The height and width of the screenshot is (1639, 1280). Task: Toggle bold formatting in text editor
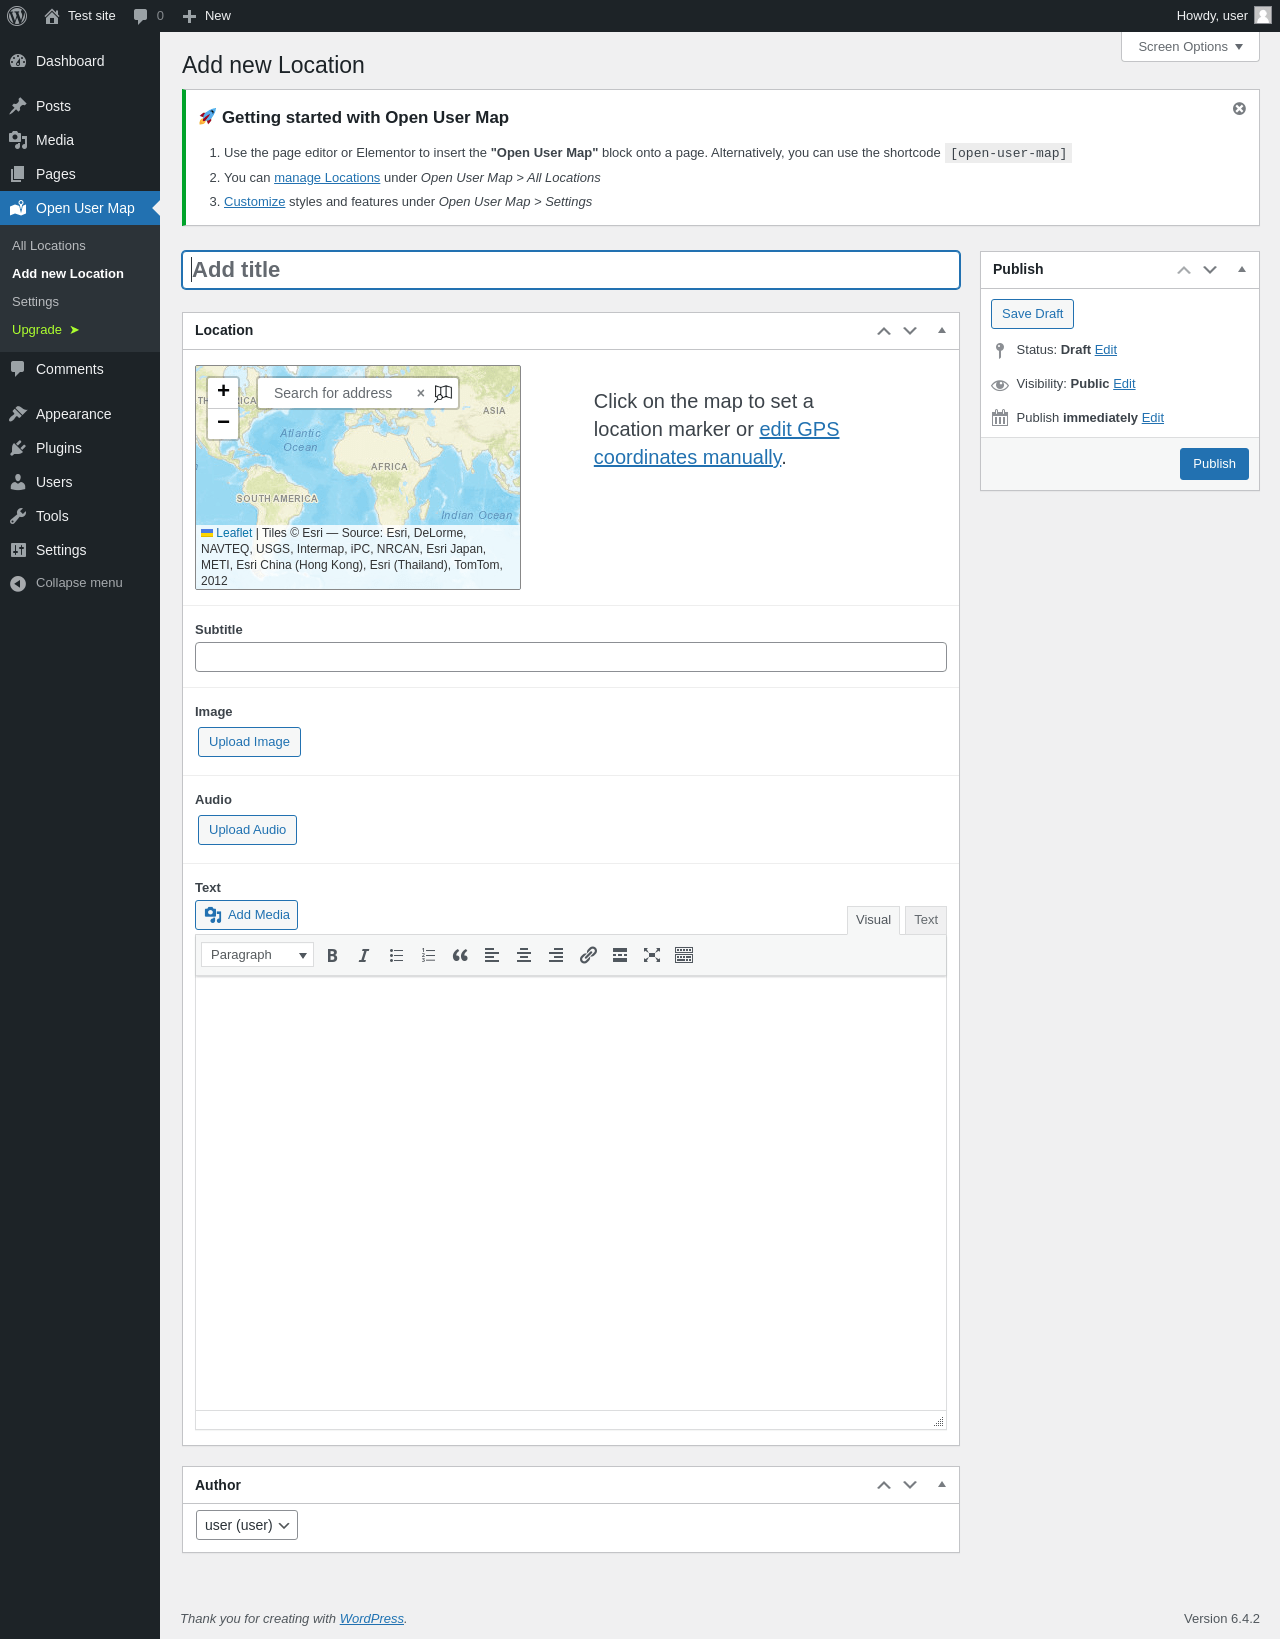(x=332, y=956)
